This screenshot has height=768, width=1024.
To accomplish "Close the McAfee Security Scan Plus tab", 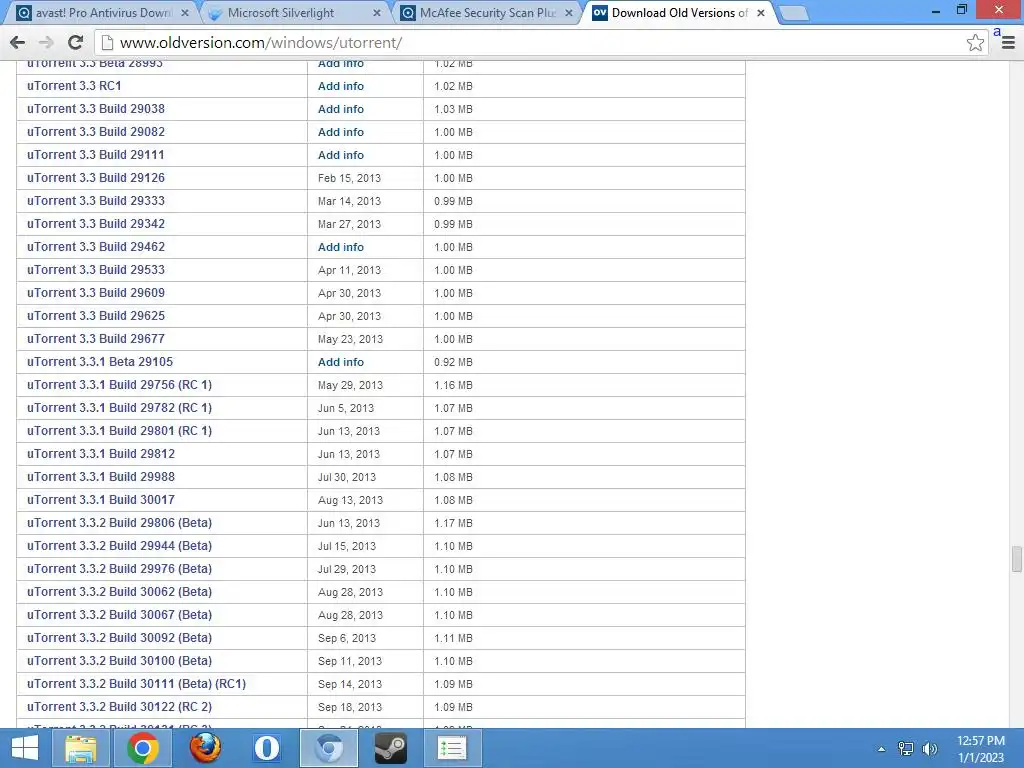I will coord(569,12).
